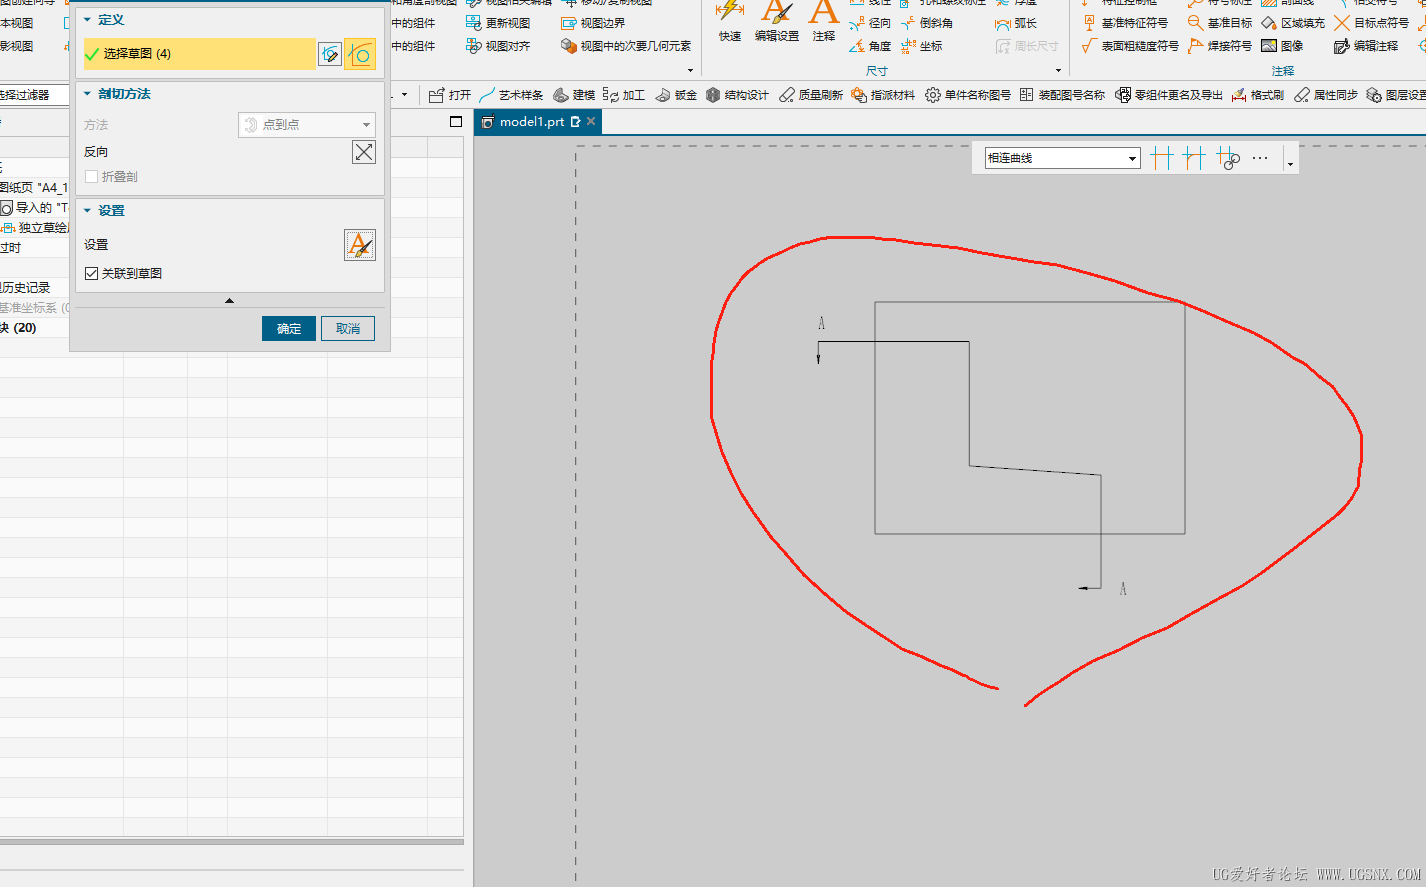Toggle the 折叠剖 checkbox
This screenshot has width=1426, height=887.
(92, 177)
